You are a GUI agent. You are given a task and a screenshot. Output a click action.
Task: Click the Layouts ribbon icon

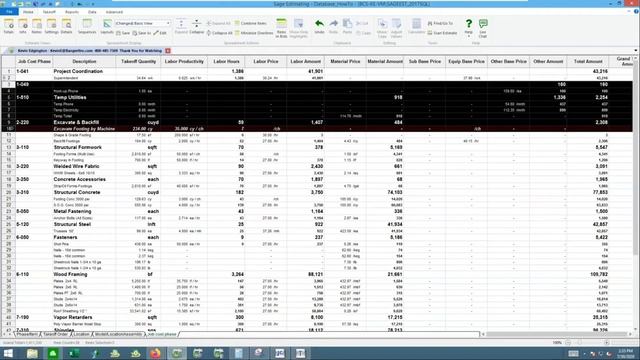107,26
